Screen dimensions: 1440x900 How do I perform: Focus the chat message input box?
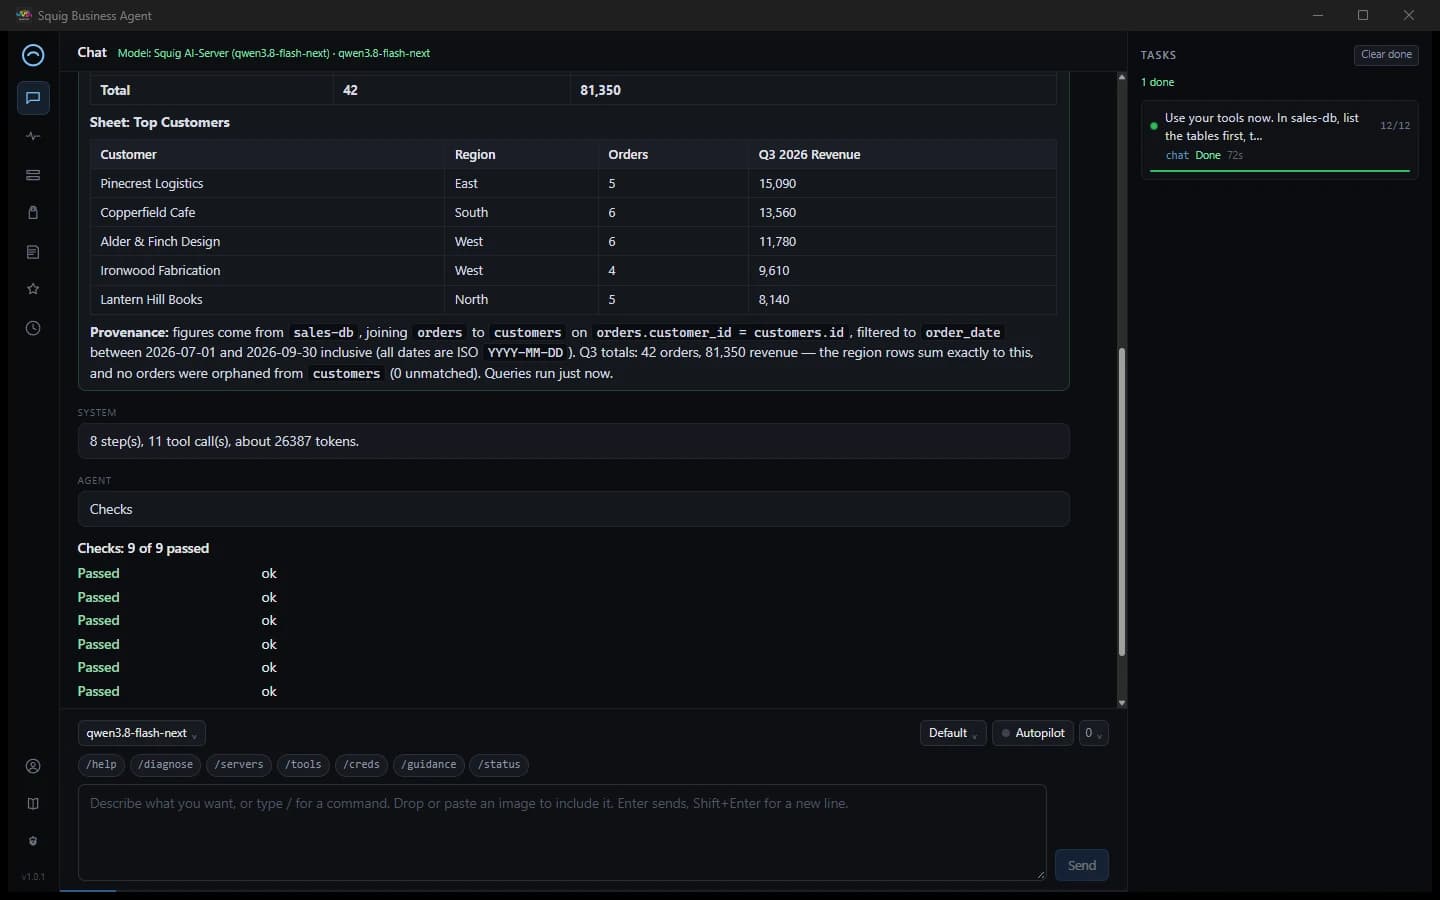[x=562, y=832]
